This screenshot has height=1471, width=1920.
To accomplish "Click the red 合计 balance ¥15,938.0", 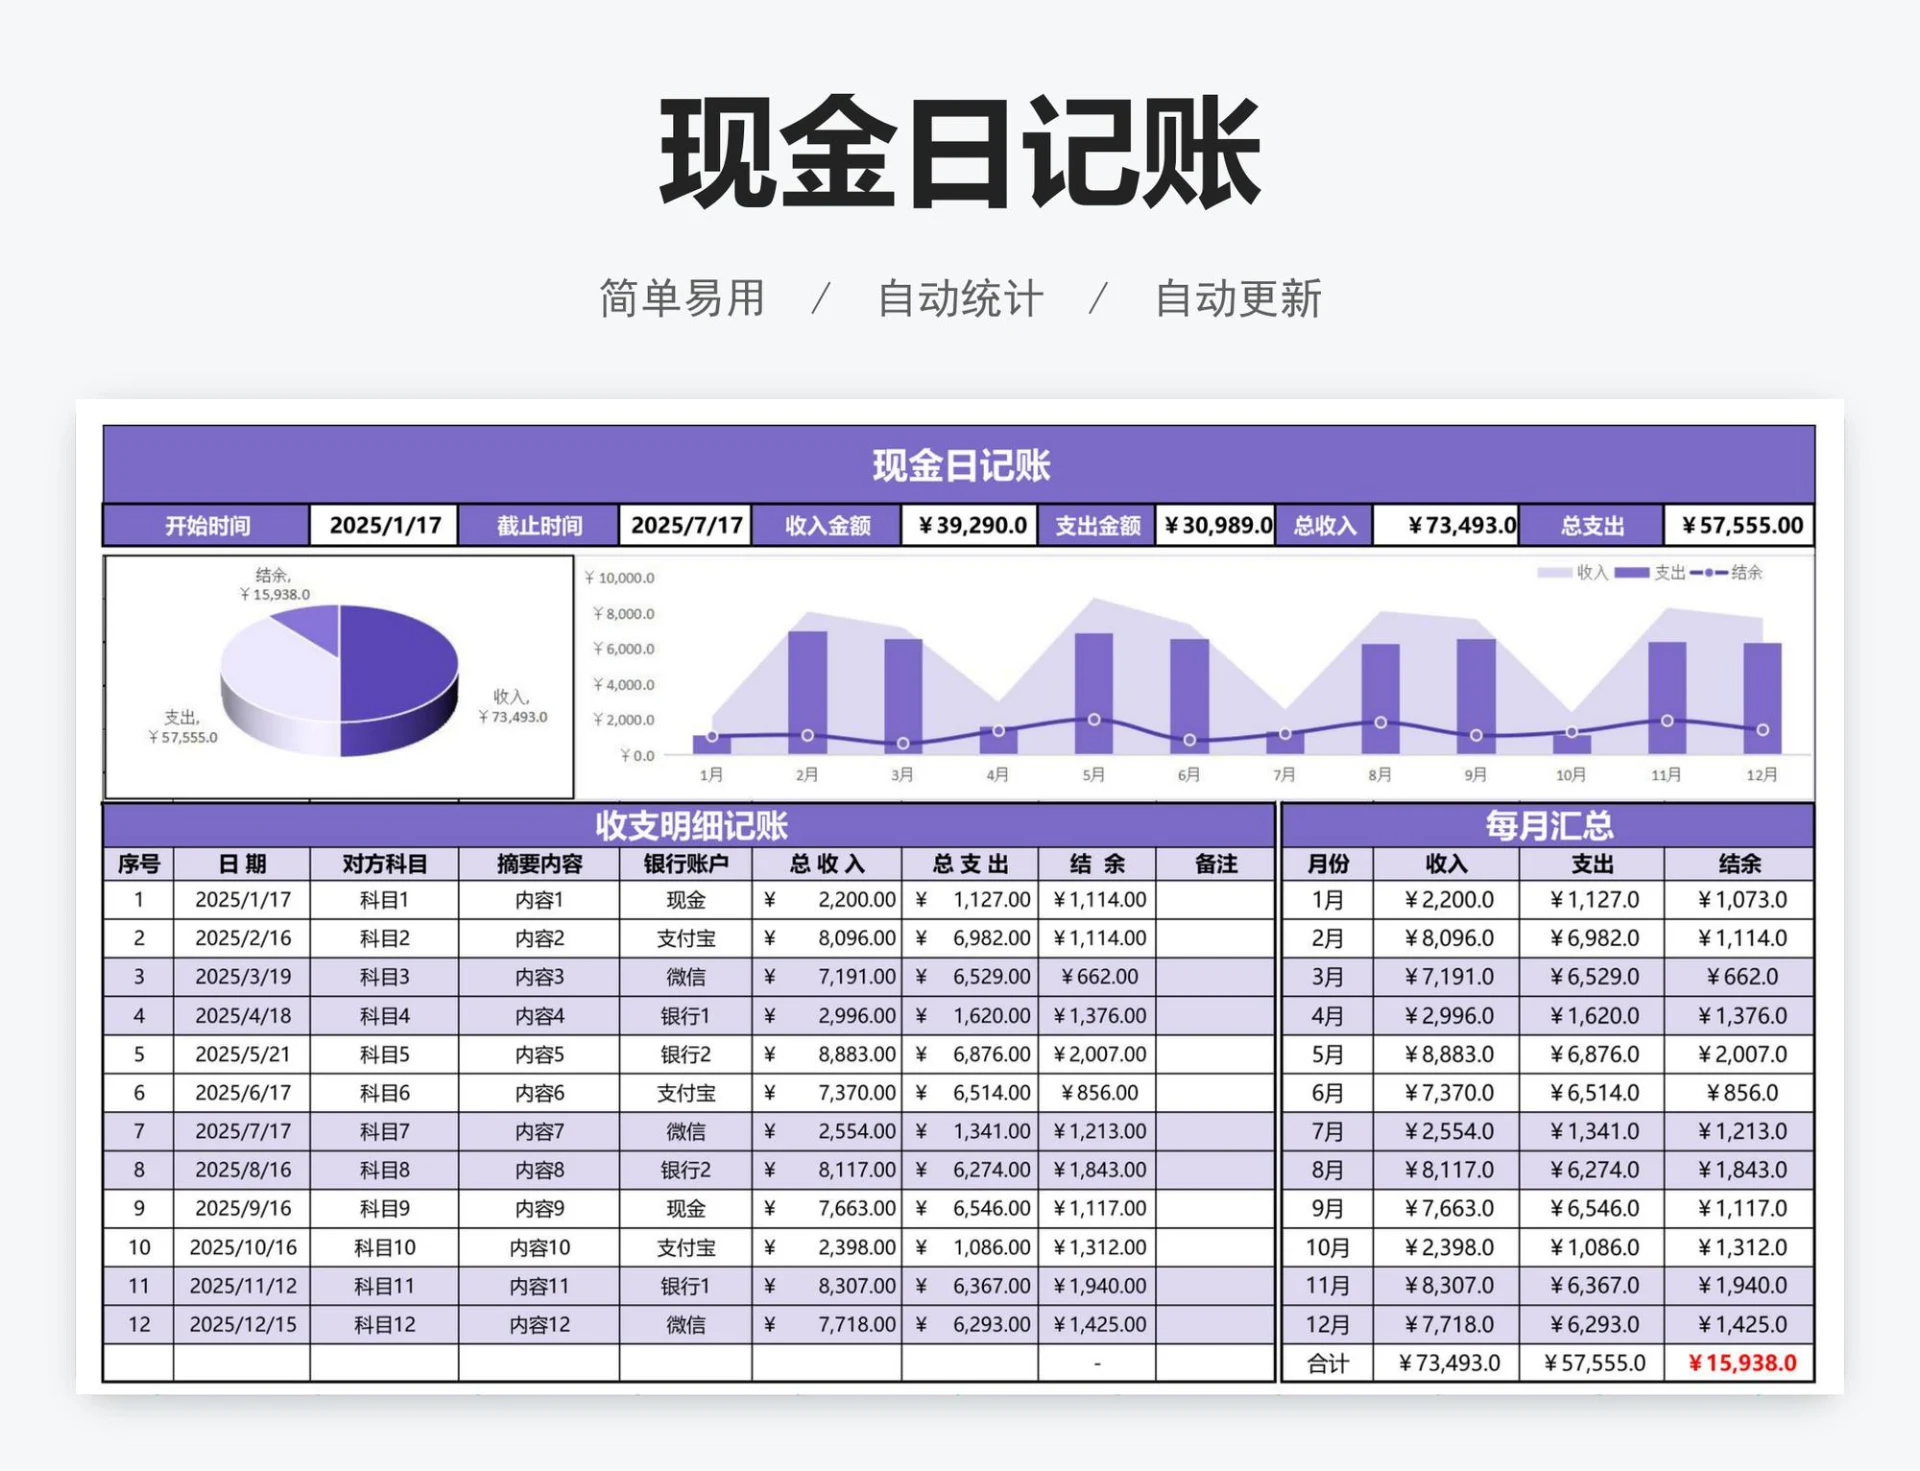I will (1744, 1362).
